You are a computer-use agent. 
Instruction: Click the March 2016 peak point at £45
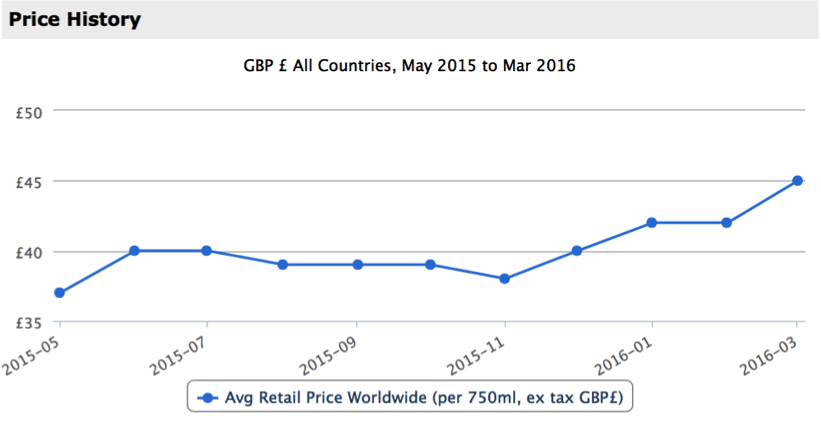point(797,181)
